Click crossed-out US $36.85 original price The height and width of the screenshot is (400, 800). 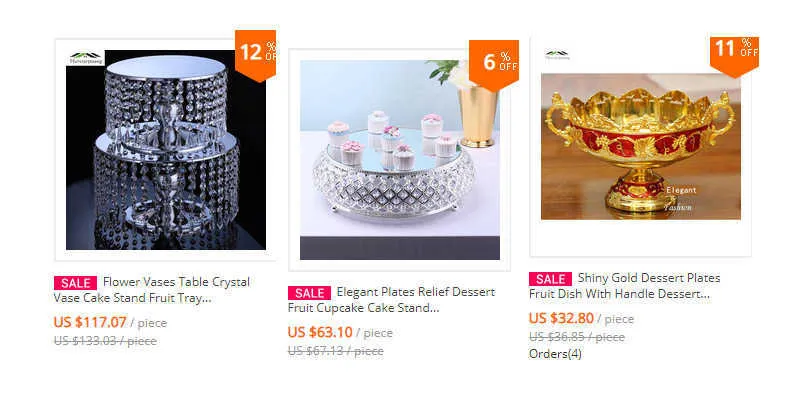pos(577,337)
